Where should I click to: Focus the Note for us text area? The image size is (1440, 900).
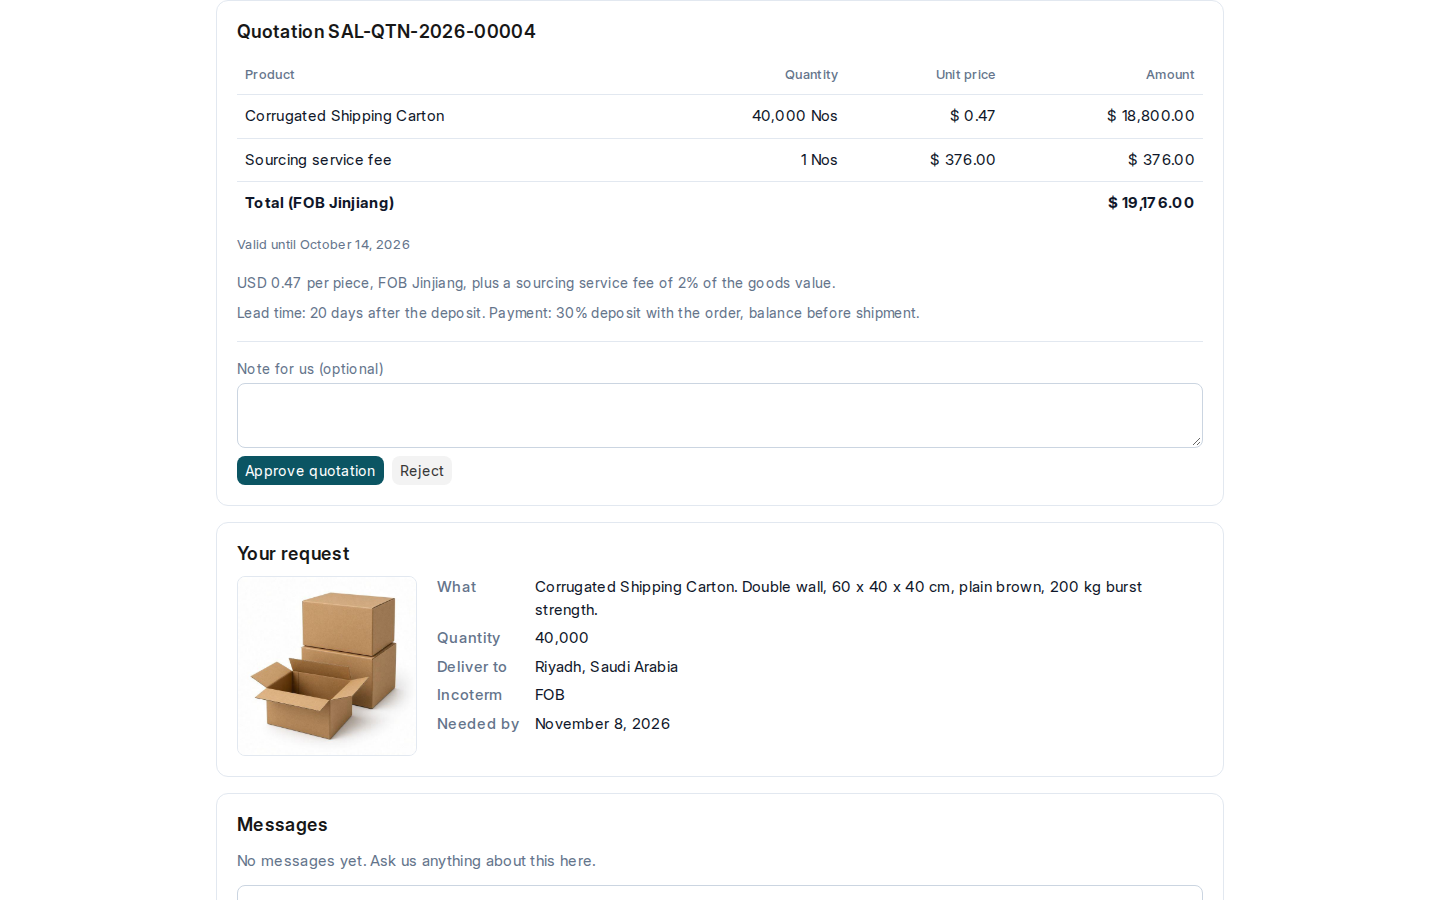(x=719, y=415)
